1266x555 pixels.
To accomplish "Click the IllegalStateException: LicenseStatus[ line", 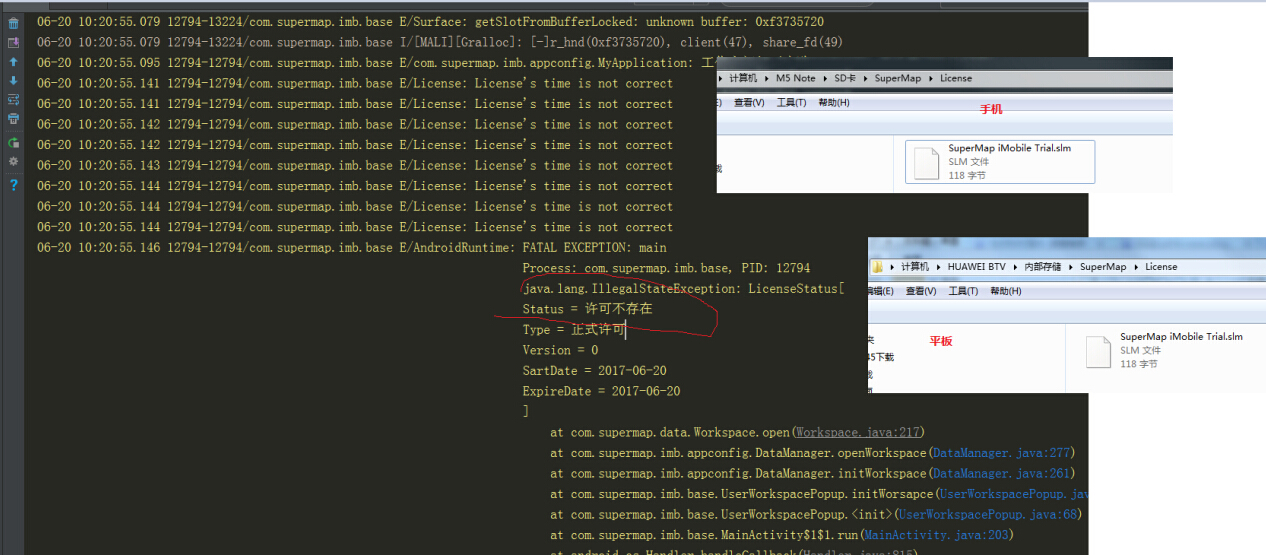I will click(x=683, y=289).
